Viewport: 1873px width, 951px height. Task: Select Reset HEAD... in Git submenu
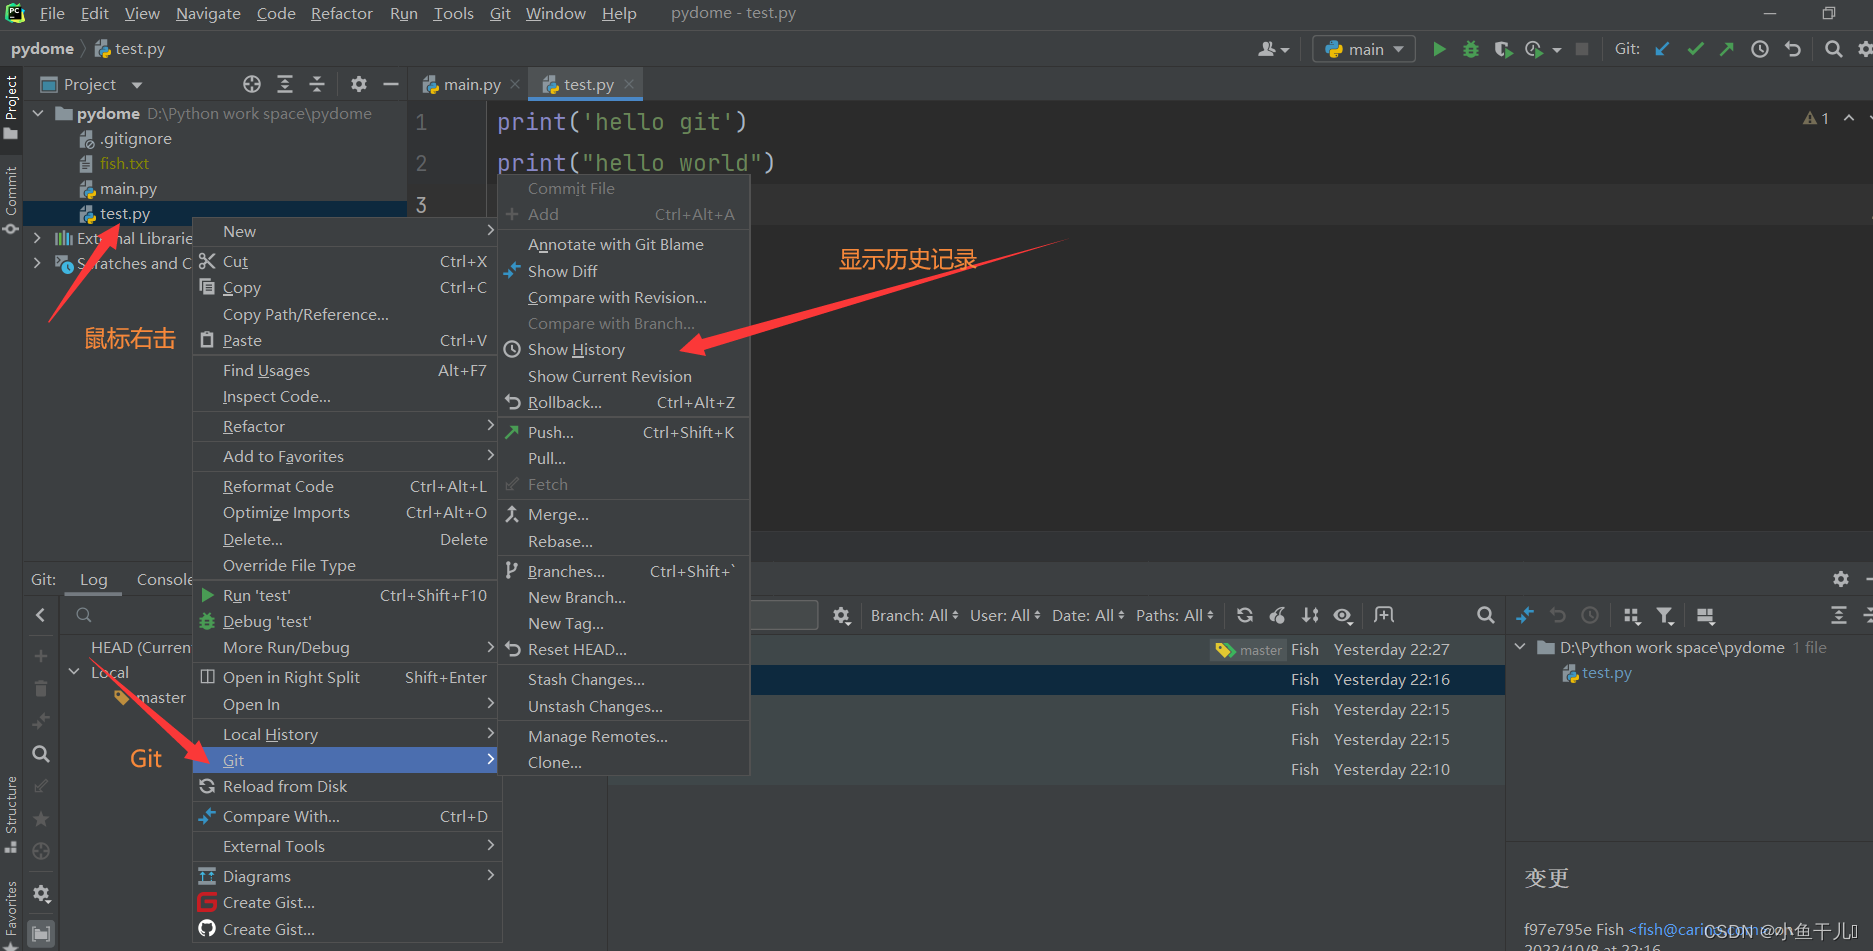click(624, 649)
